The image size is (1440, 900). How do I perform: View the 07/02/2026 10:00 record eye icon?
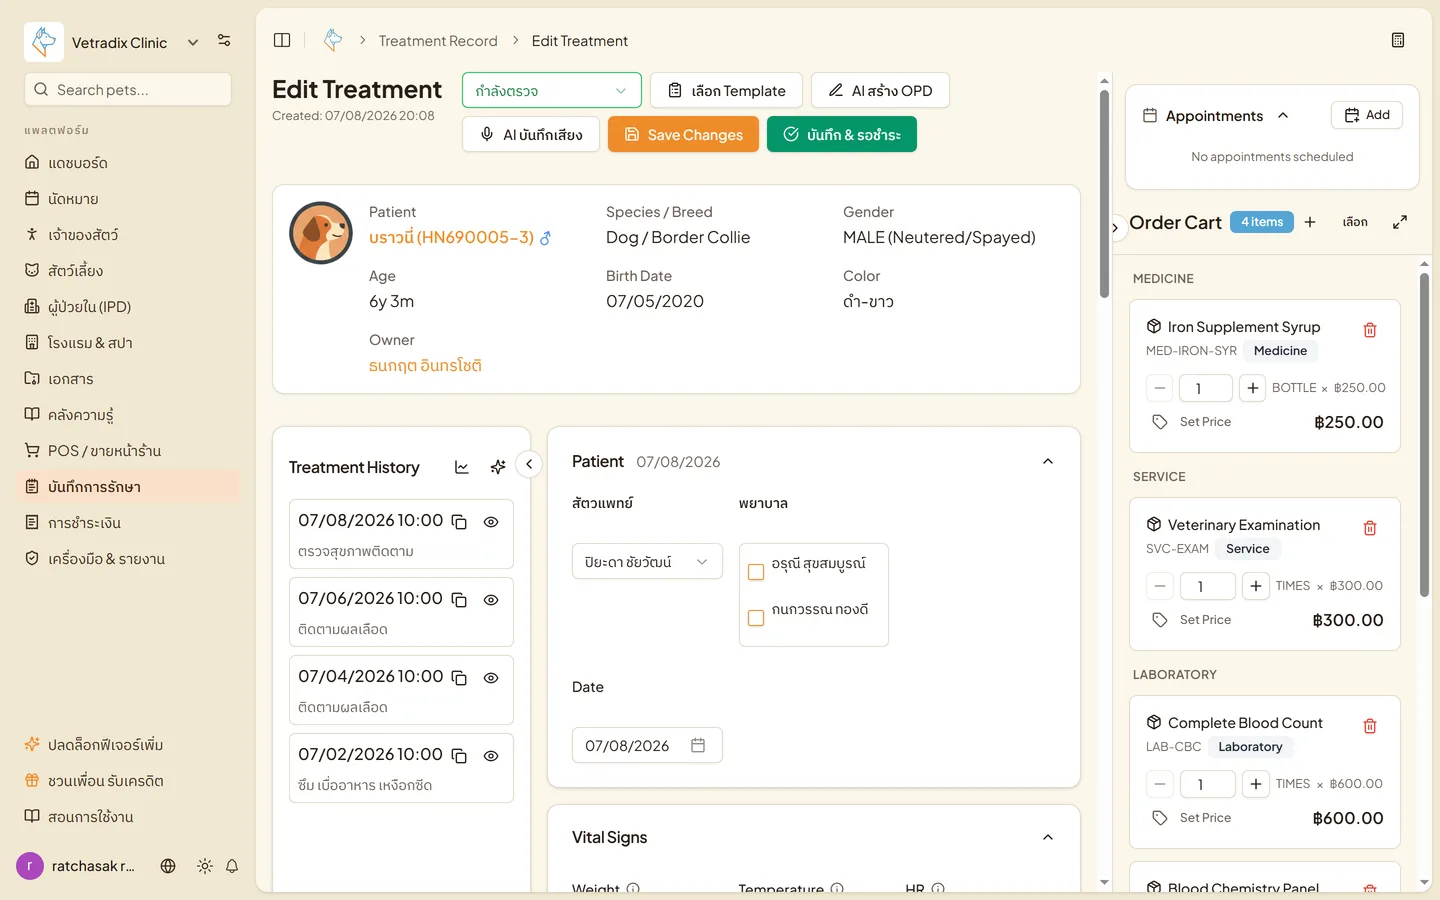click(x=491, y=756)
